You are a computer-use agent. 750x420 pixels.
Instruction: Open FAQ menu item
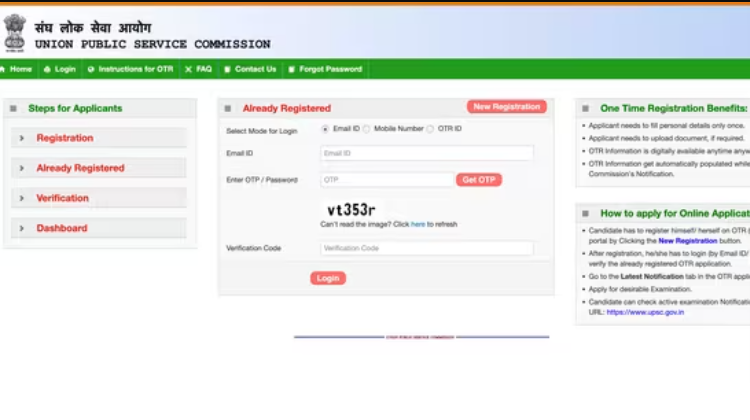(204, 69)
